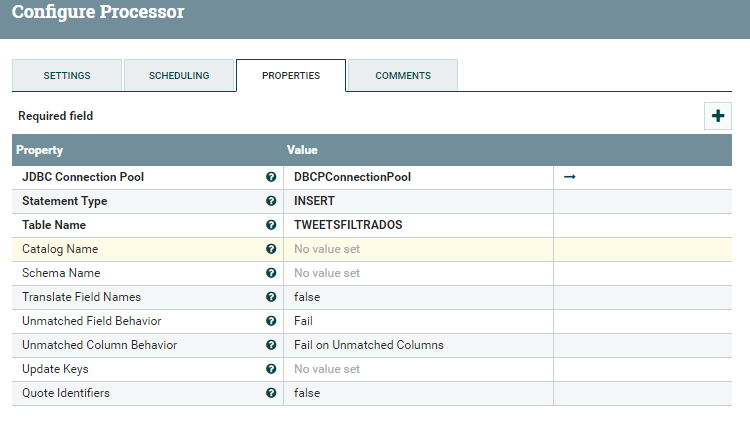
Task: Click the help icon beside Update Keys
Action: [271, 369]
